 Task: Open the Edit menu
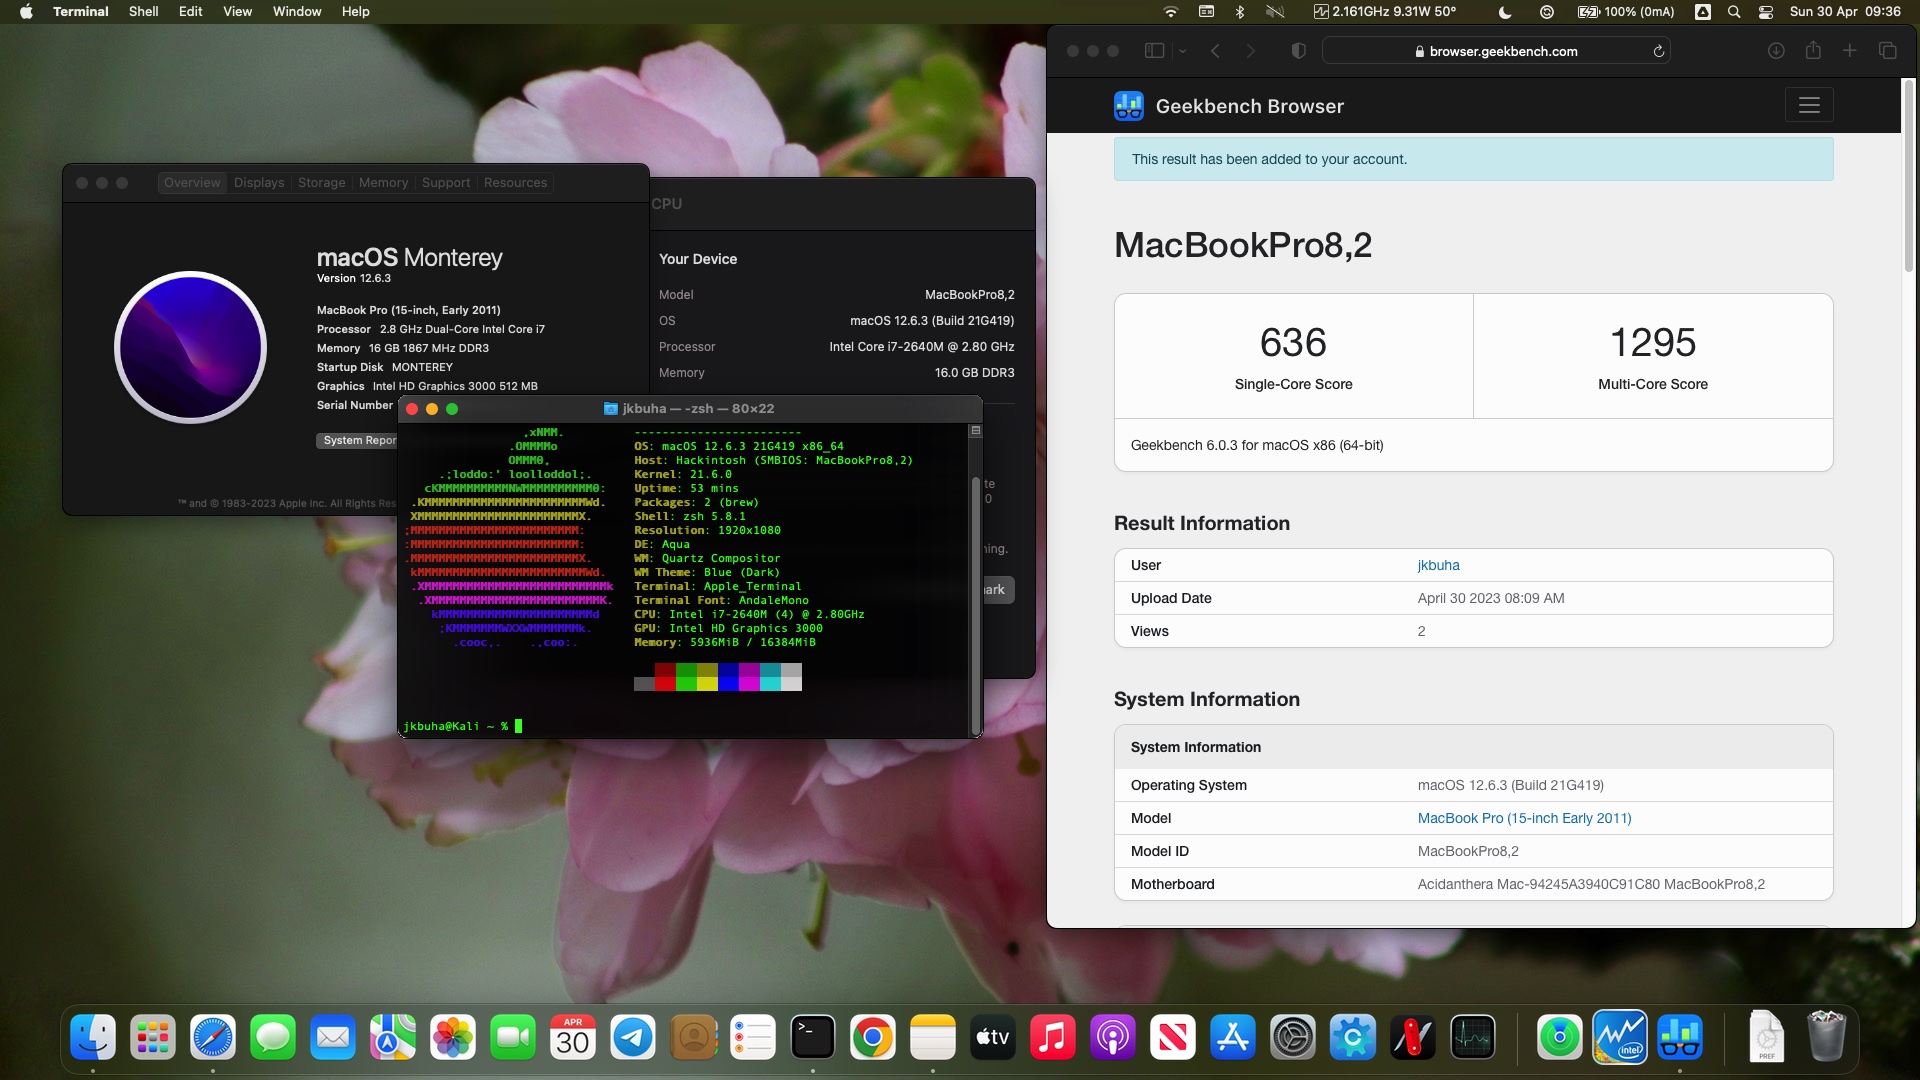click(x=190, y=12)
